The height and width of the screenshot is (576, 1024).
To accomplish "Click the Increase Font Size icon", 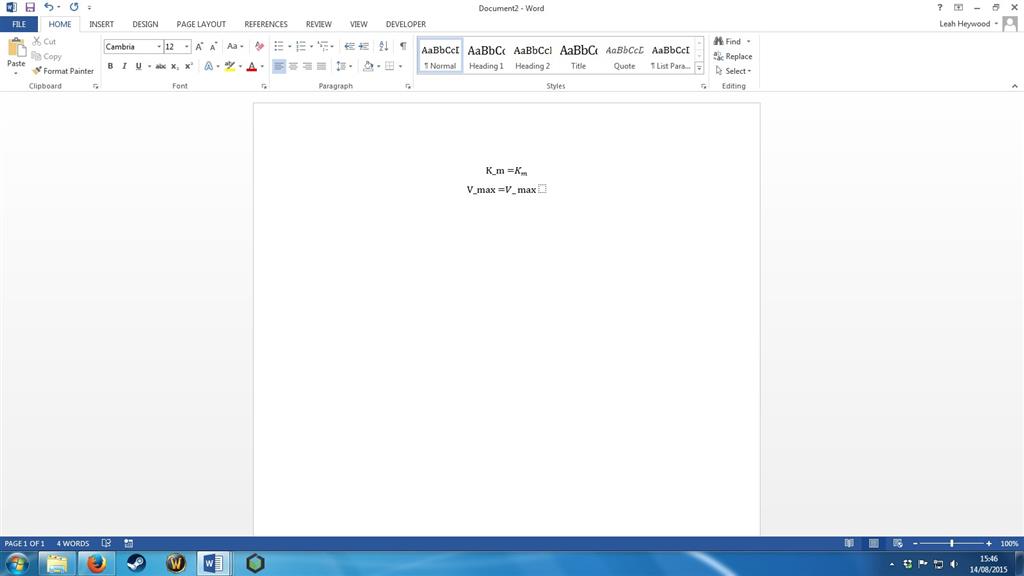I will point(198,45).
